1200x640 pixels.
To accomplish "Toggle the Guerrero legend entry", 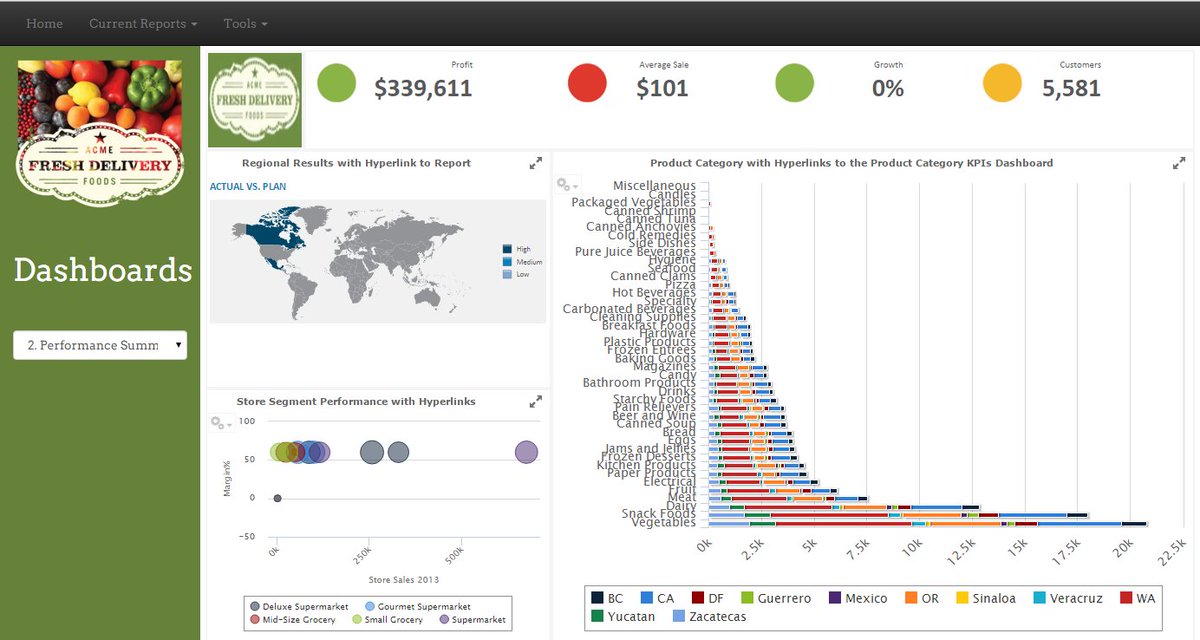I will (775, 598).
